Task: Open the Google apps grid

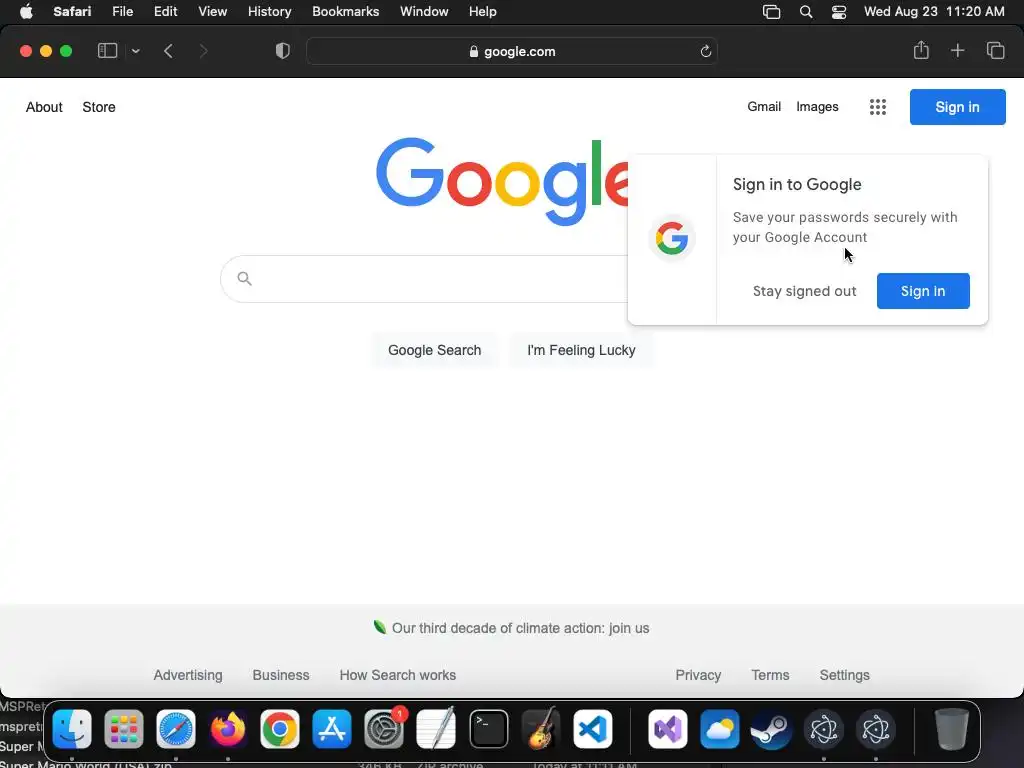Action: point(878,107)
